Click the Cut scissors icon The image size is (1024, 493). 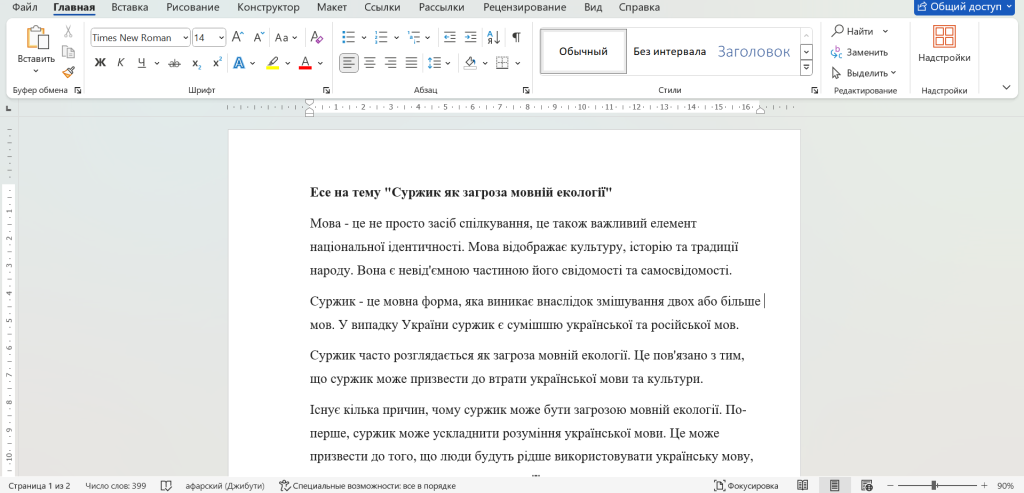click(68, 31)
